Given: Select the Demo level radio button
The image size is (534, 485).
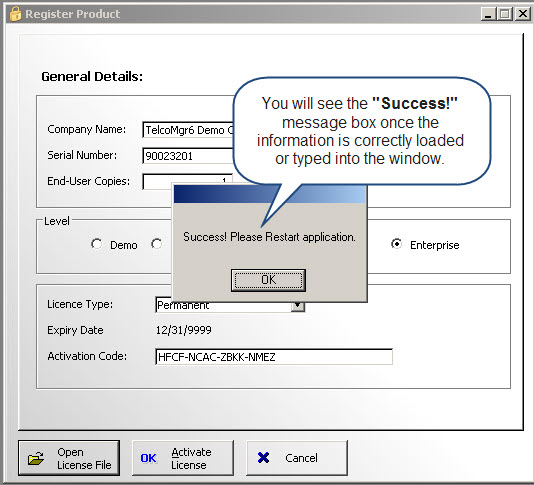Looking at the screenshot, I should [96, 244].
